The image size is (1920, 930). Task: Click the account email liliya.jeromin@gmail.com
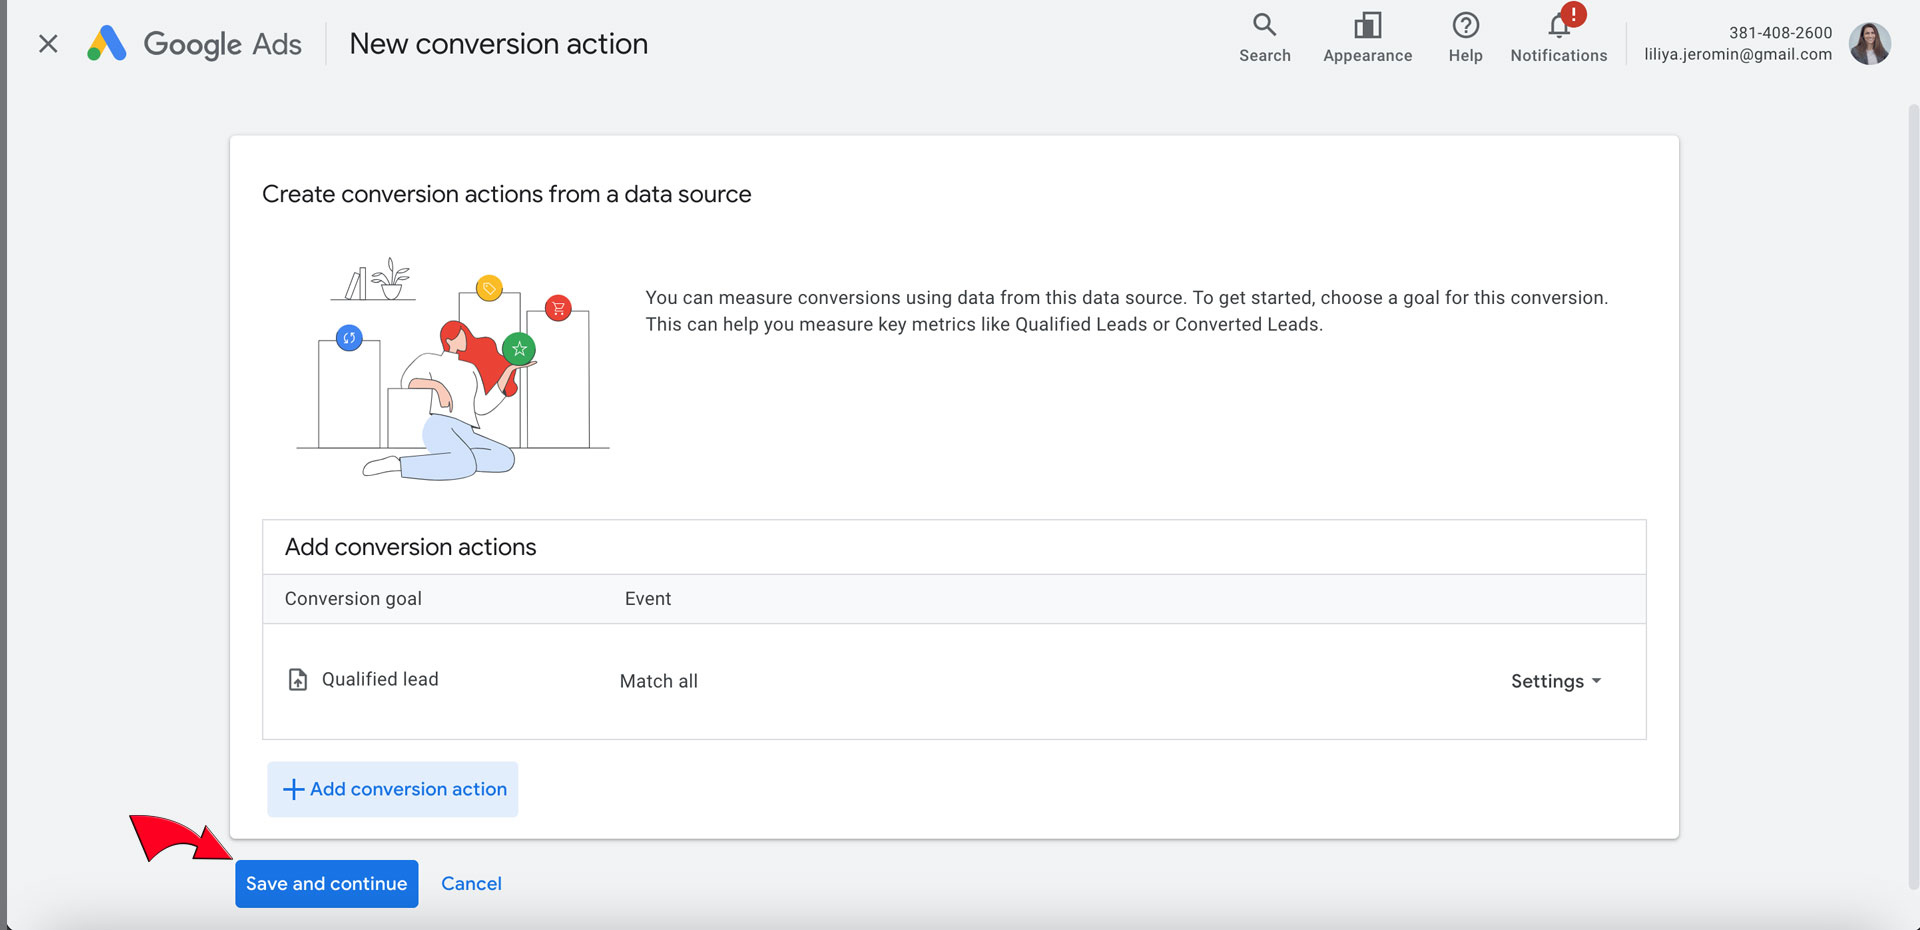1738,54
